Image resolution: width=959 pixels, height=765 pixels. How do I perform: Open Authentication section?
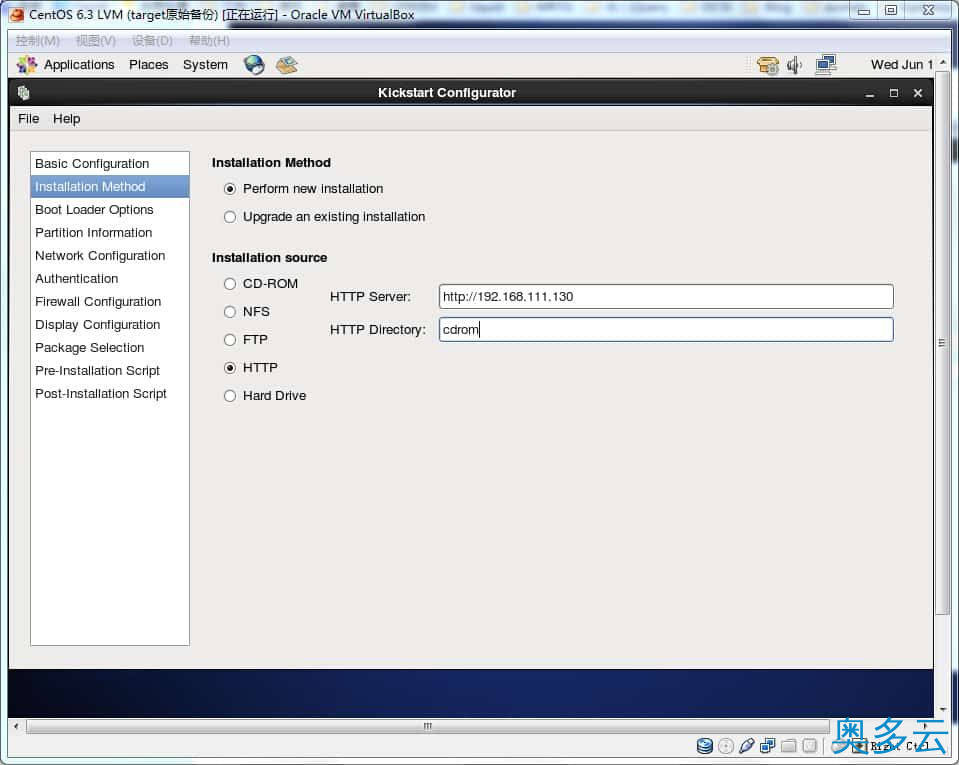tap(109, 278)
